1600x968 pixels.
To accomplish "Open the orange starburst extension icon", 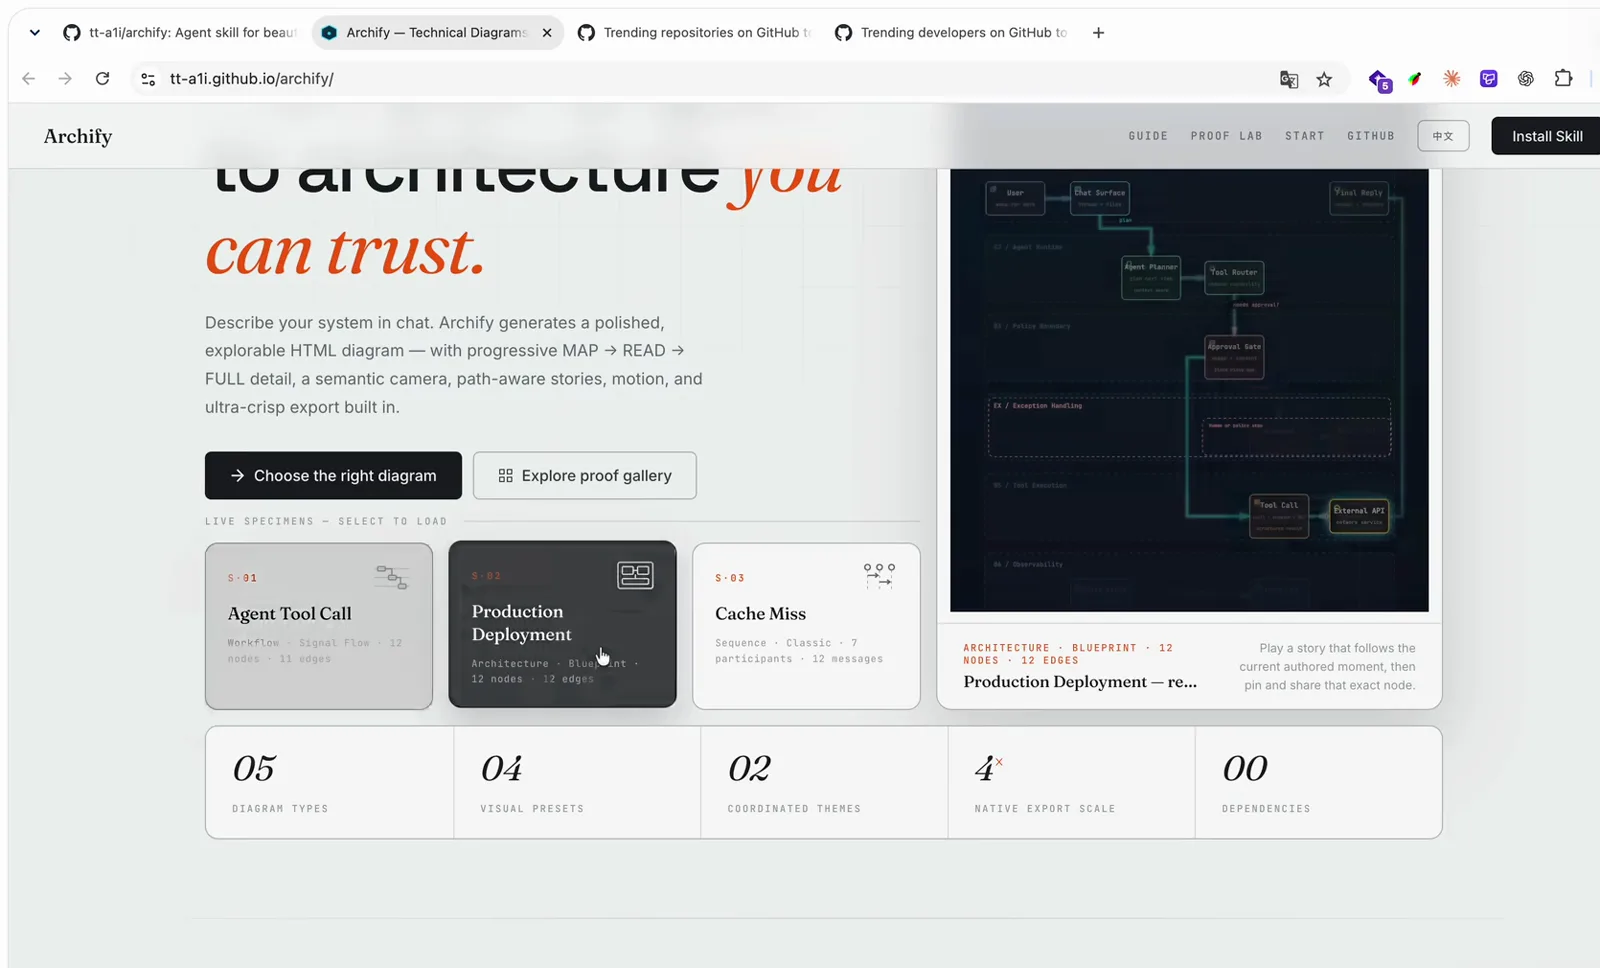I will (x=1452, y=78).
